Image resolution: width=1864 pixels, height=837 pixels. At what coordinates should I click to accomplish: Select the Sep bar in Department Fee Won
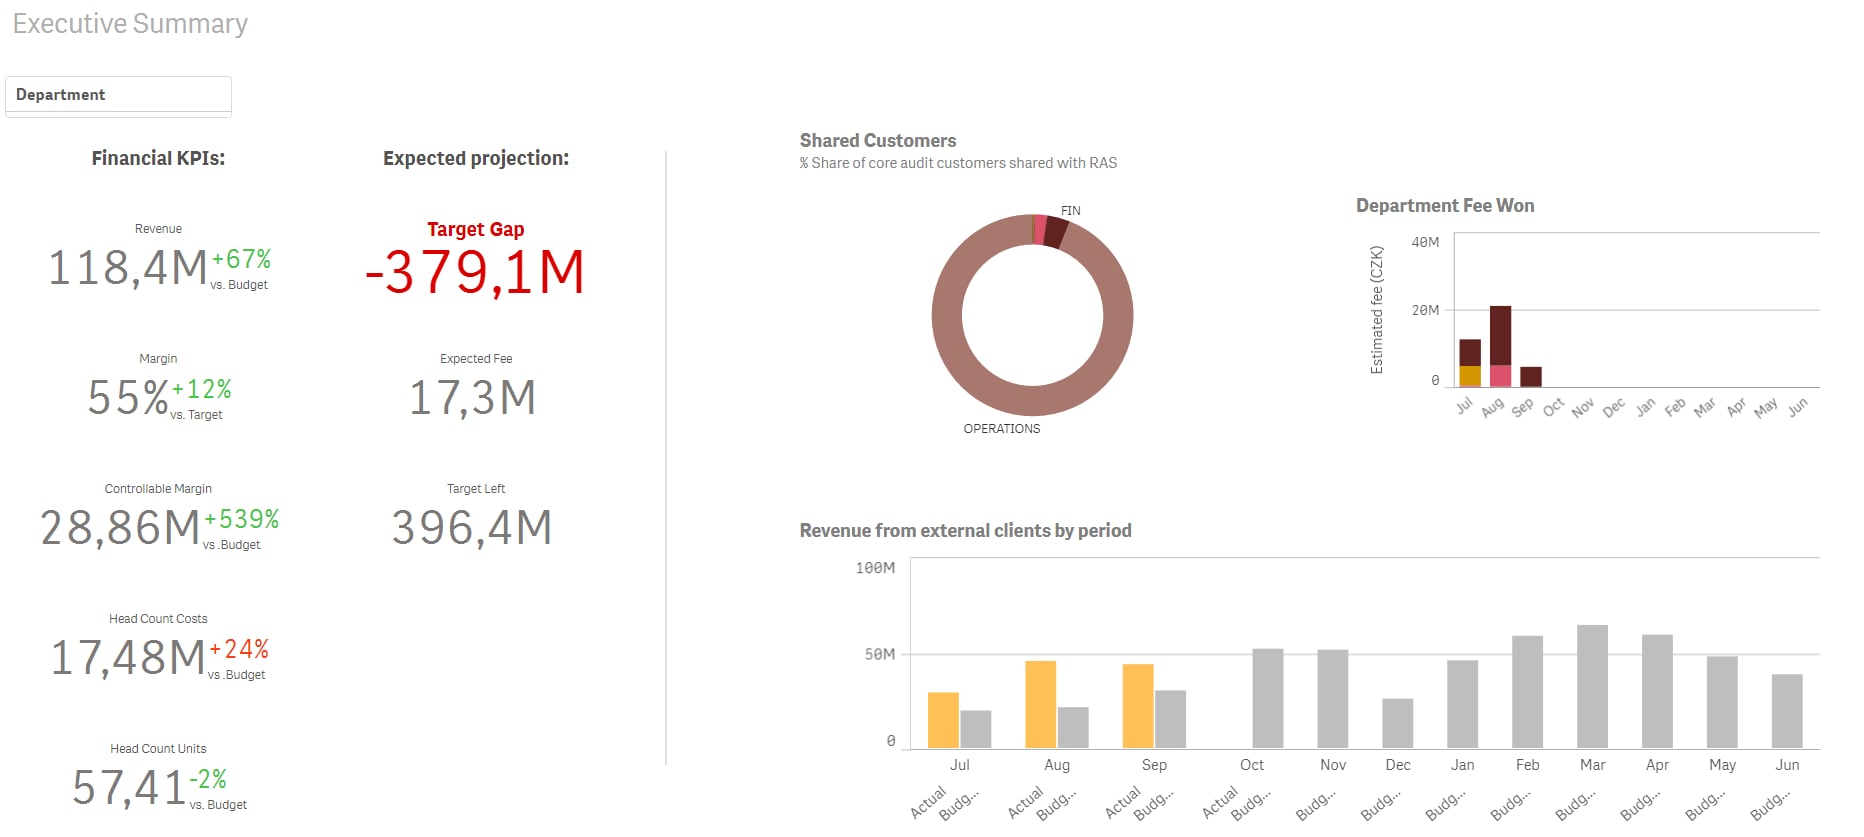click(x=1530, y=377)
